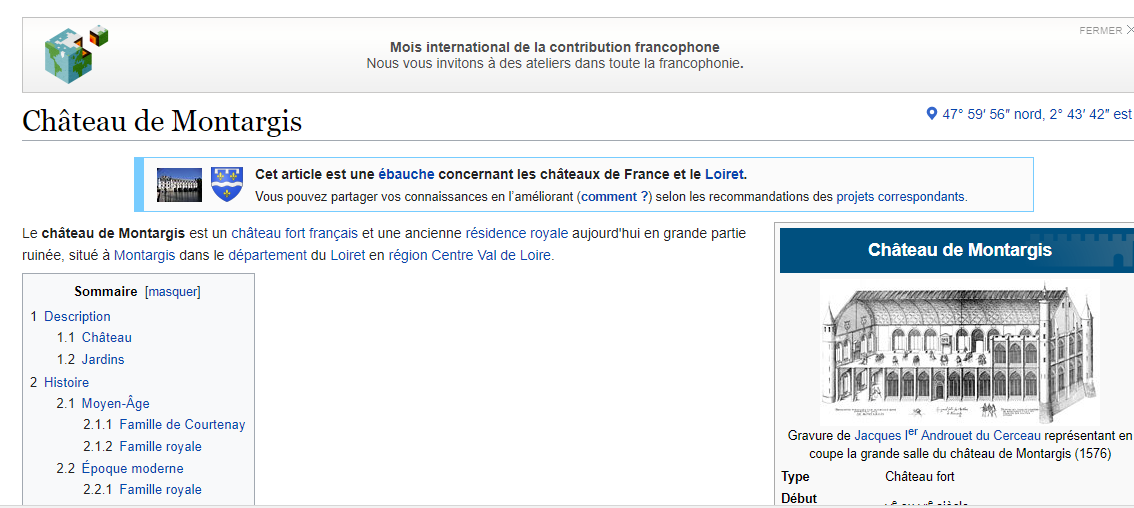This screenshot has height=508, width=1134.
Task: Follow the résidence royale link
Action: point(517,234)
